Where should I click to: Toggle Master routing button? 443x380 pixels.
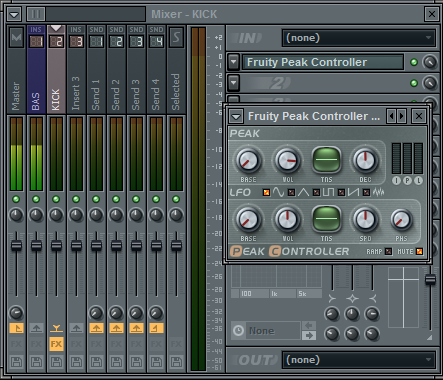pos(16,328)
